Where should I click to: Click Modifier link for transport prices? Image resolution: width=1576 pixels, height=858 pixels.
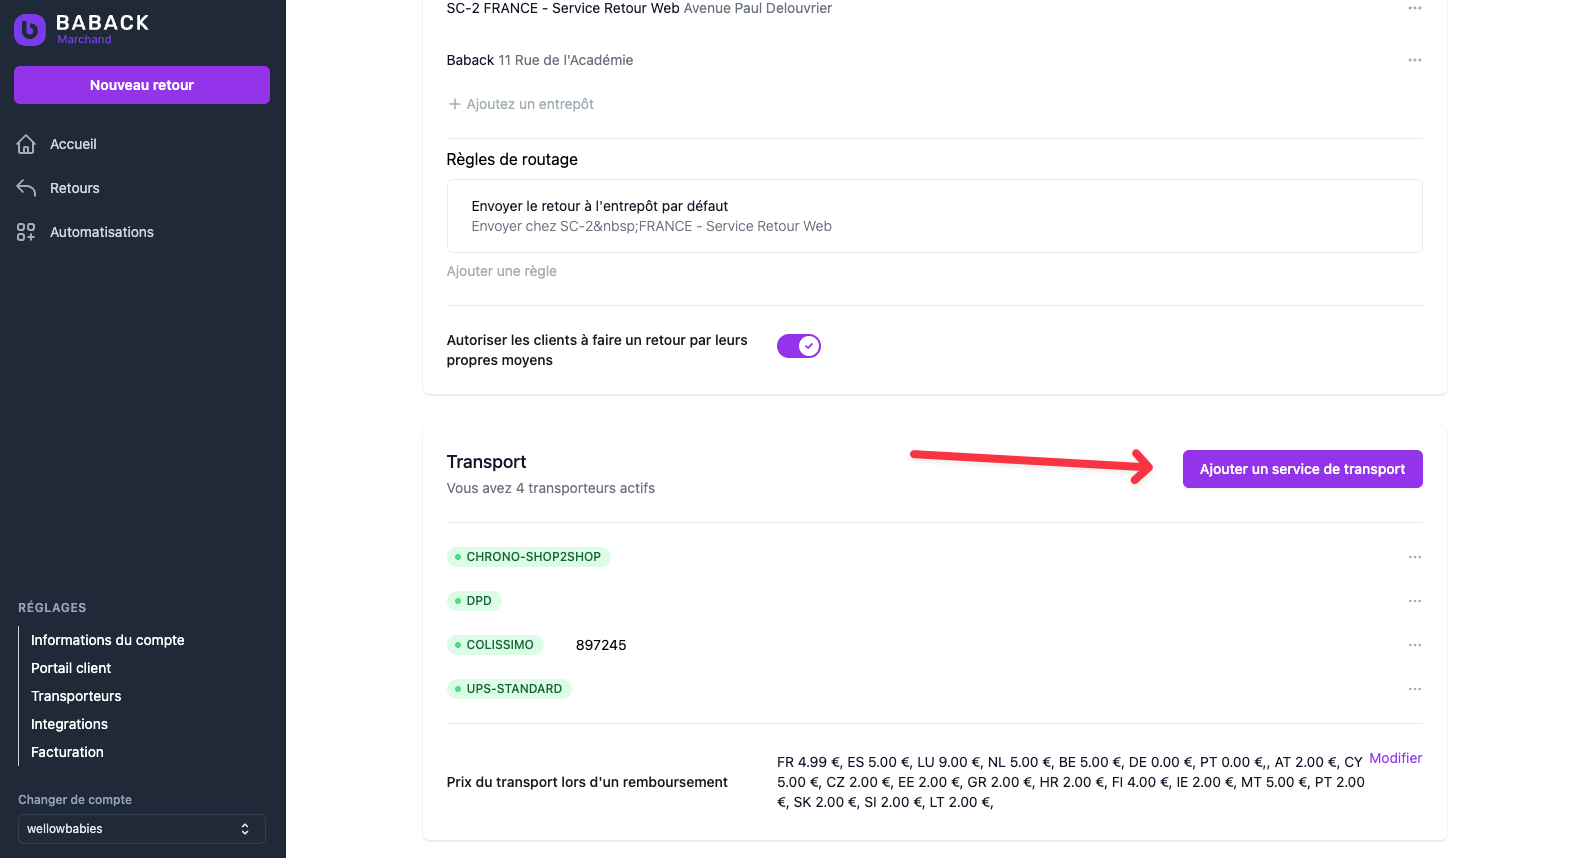1395,758
